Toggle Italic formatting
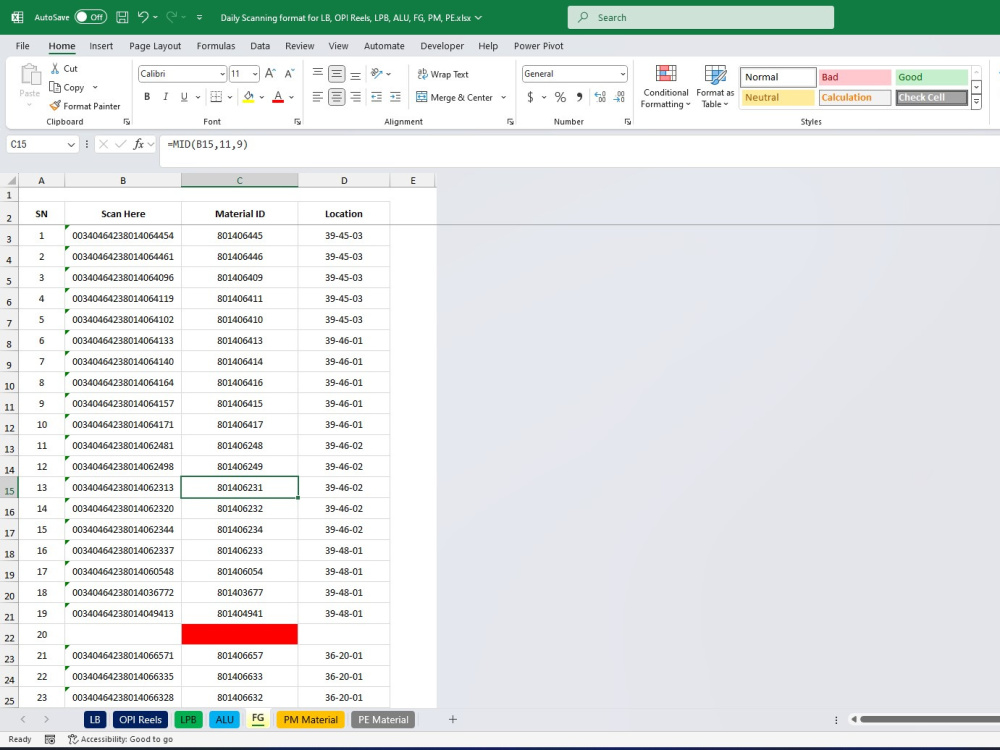1000x750 pixels. [166, 97]
